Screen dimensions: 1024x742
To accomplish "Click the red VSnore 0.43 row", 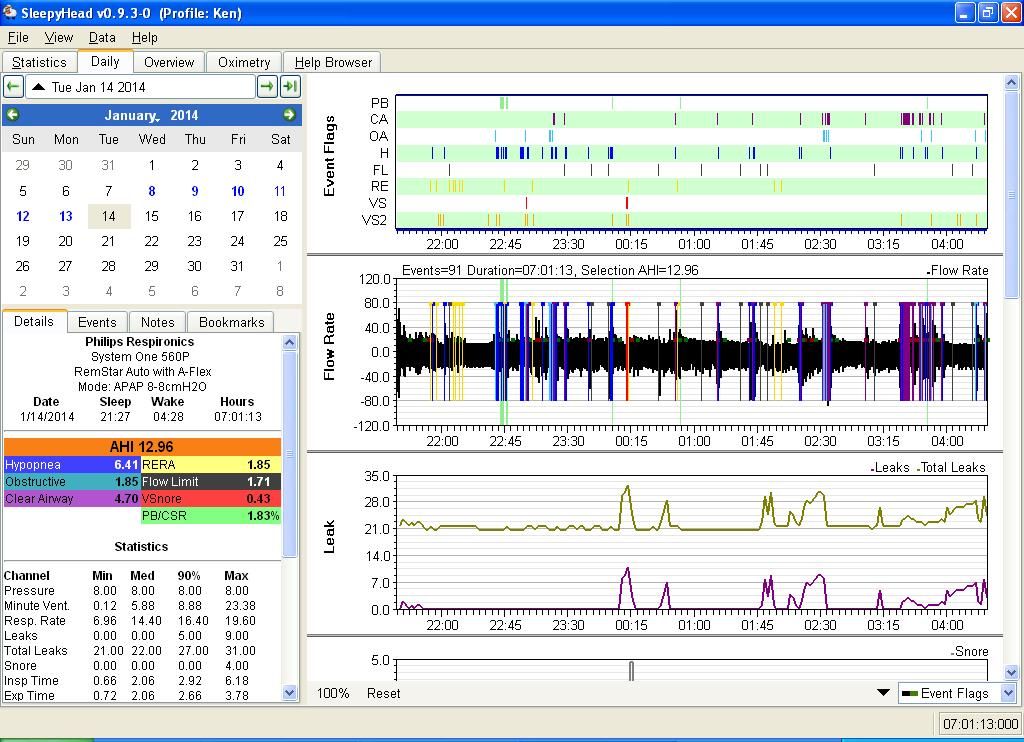I will point(210,498).
